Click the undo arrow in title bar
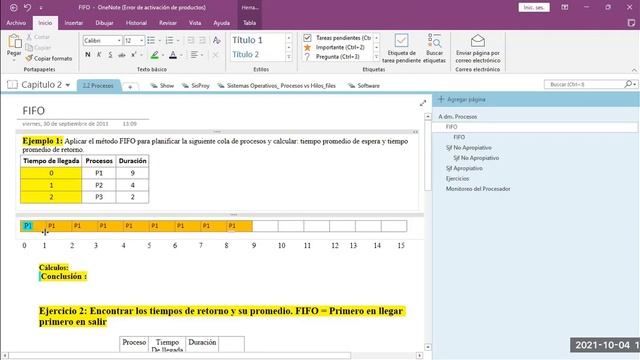This screenshot has height=360, width=640. click(27, 7)
